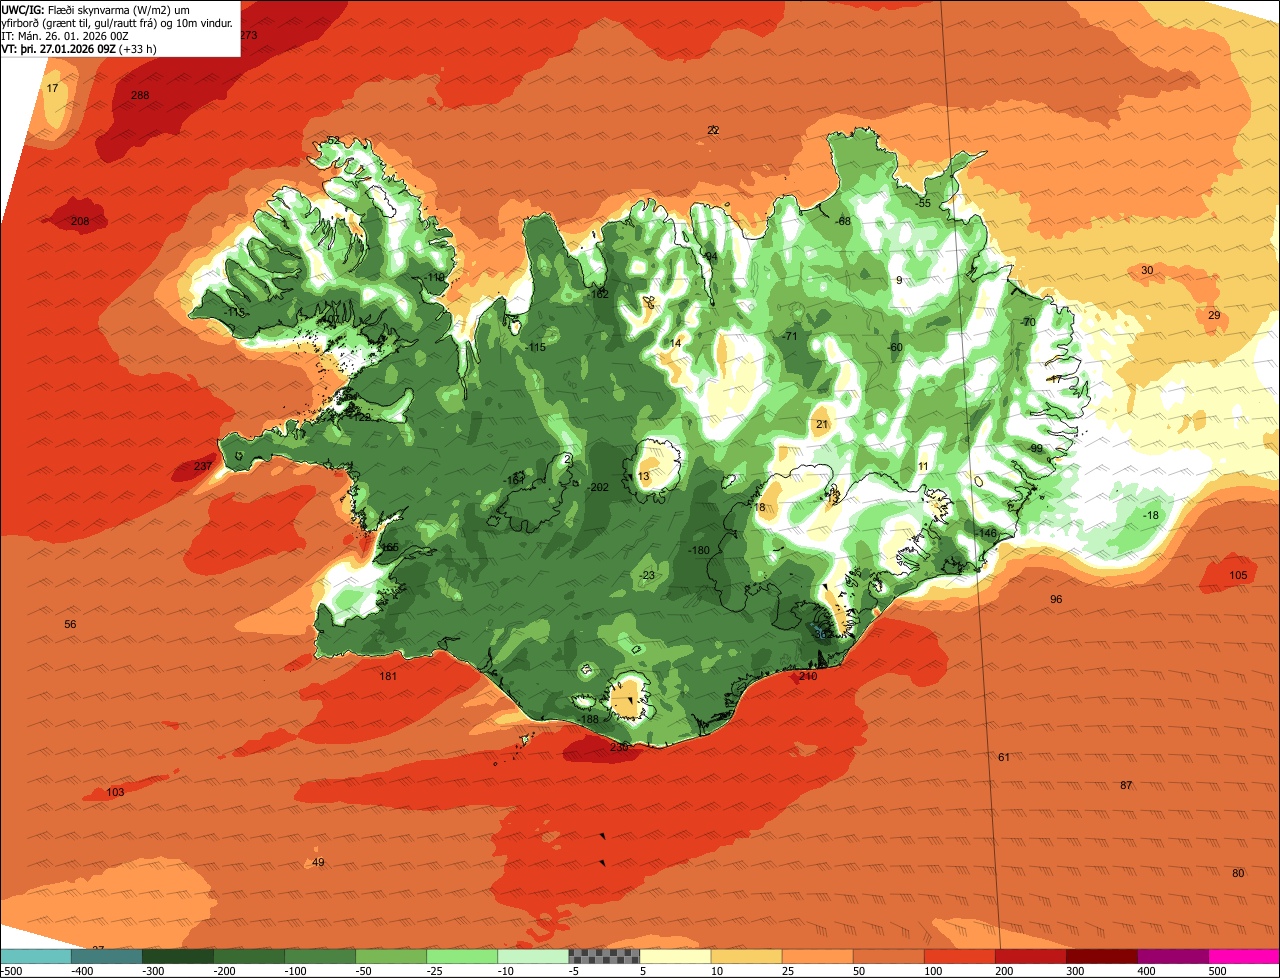The image size is (1280, 978).
Task: Click the light teal -500 to -400 legend swatch
Action: pyautogui.click(x=36, y=956)
